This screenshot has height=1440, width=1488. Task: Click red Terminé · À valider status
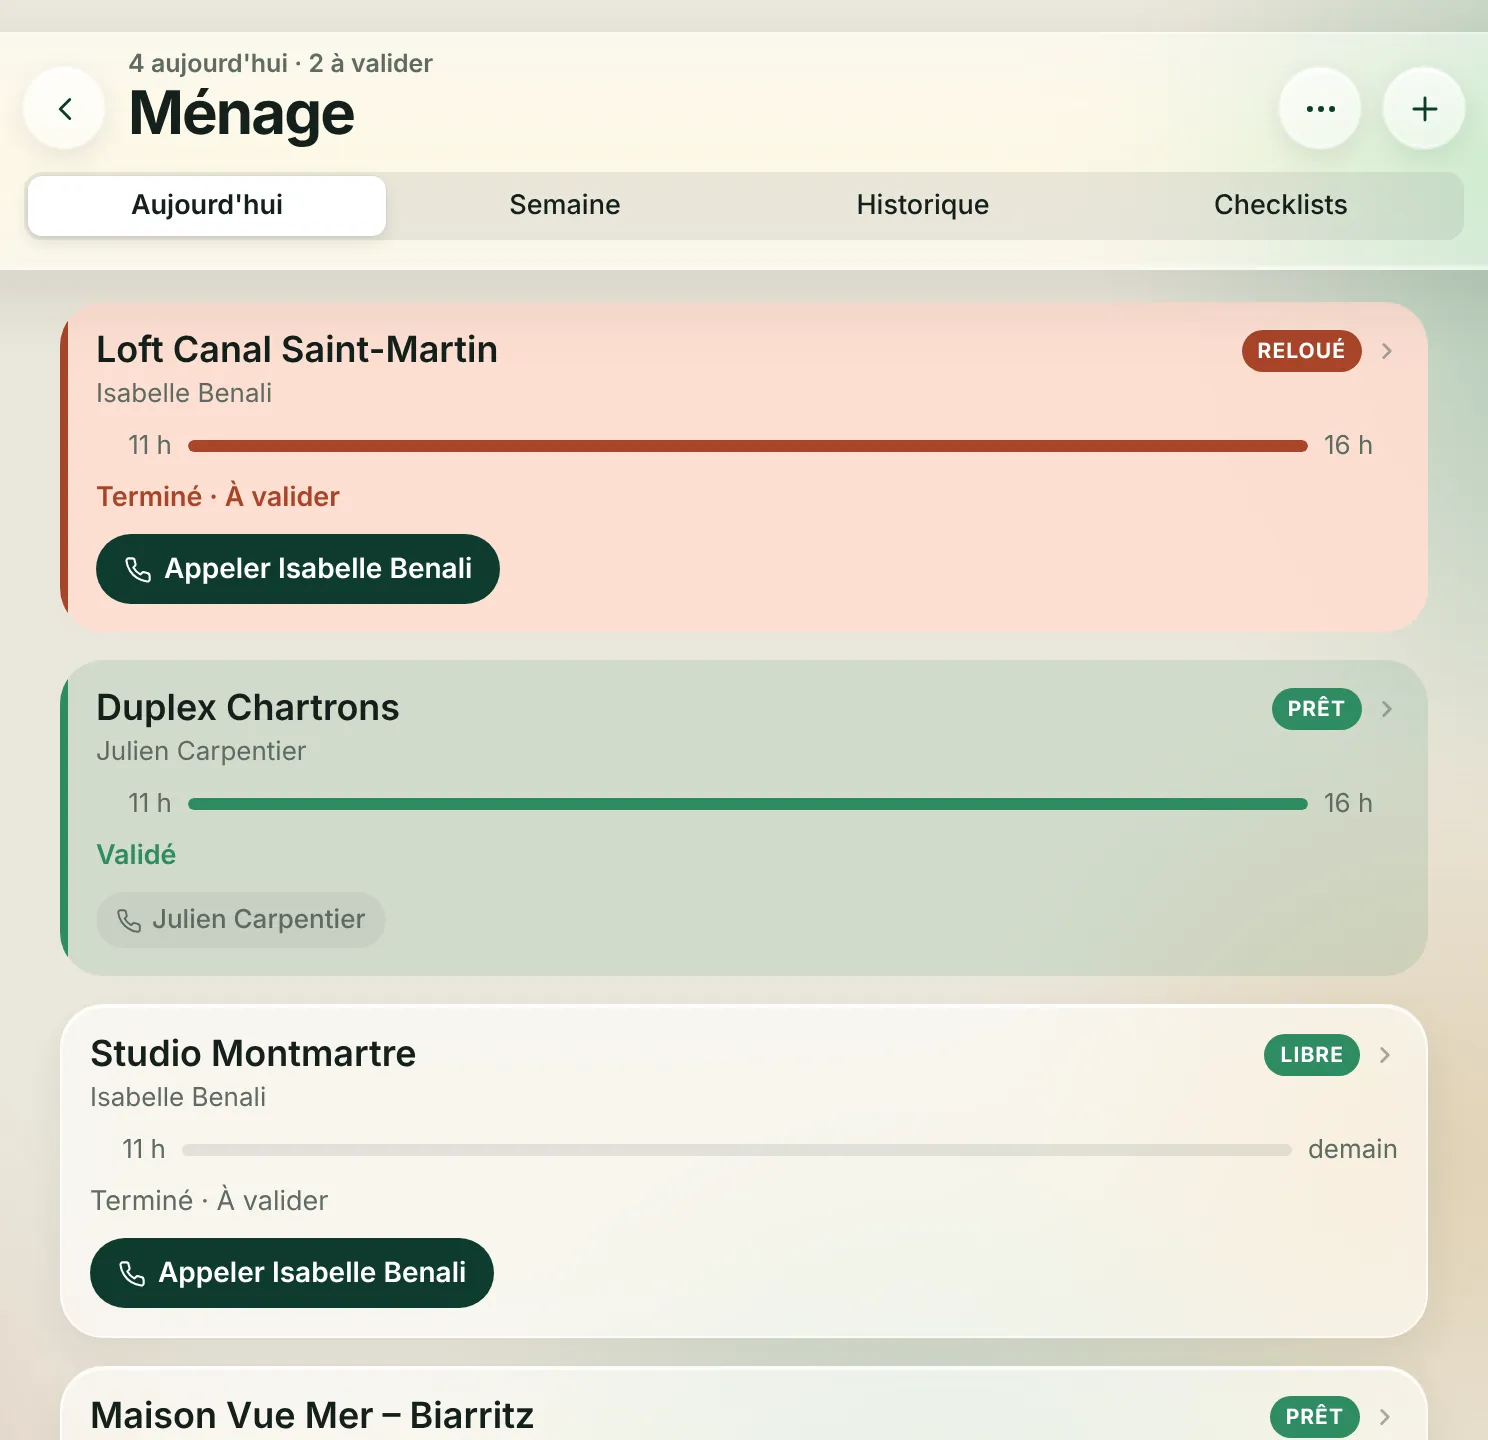pos(218,497)
